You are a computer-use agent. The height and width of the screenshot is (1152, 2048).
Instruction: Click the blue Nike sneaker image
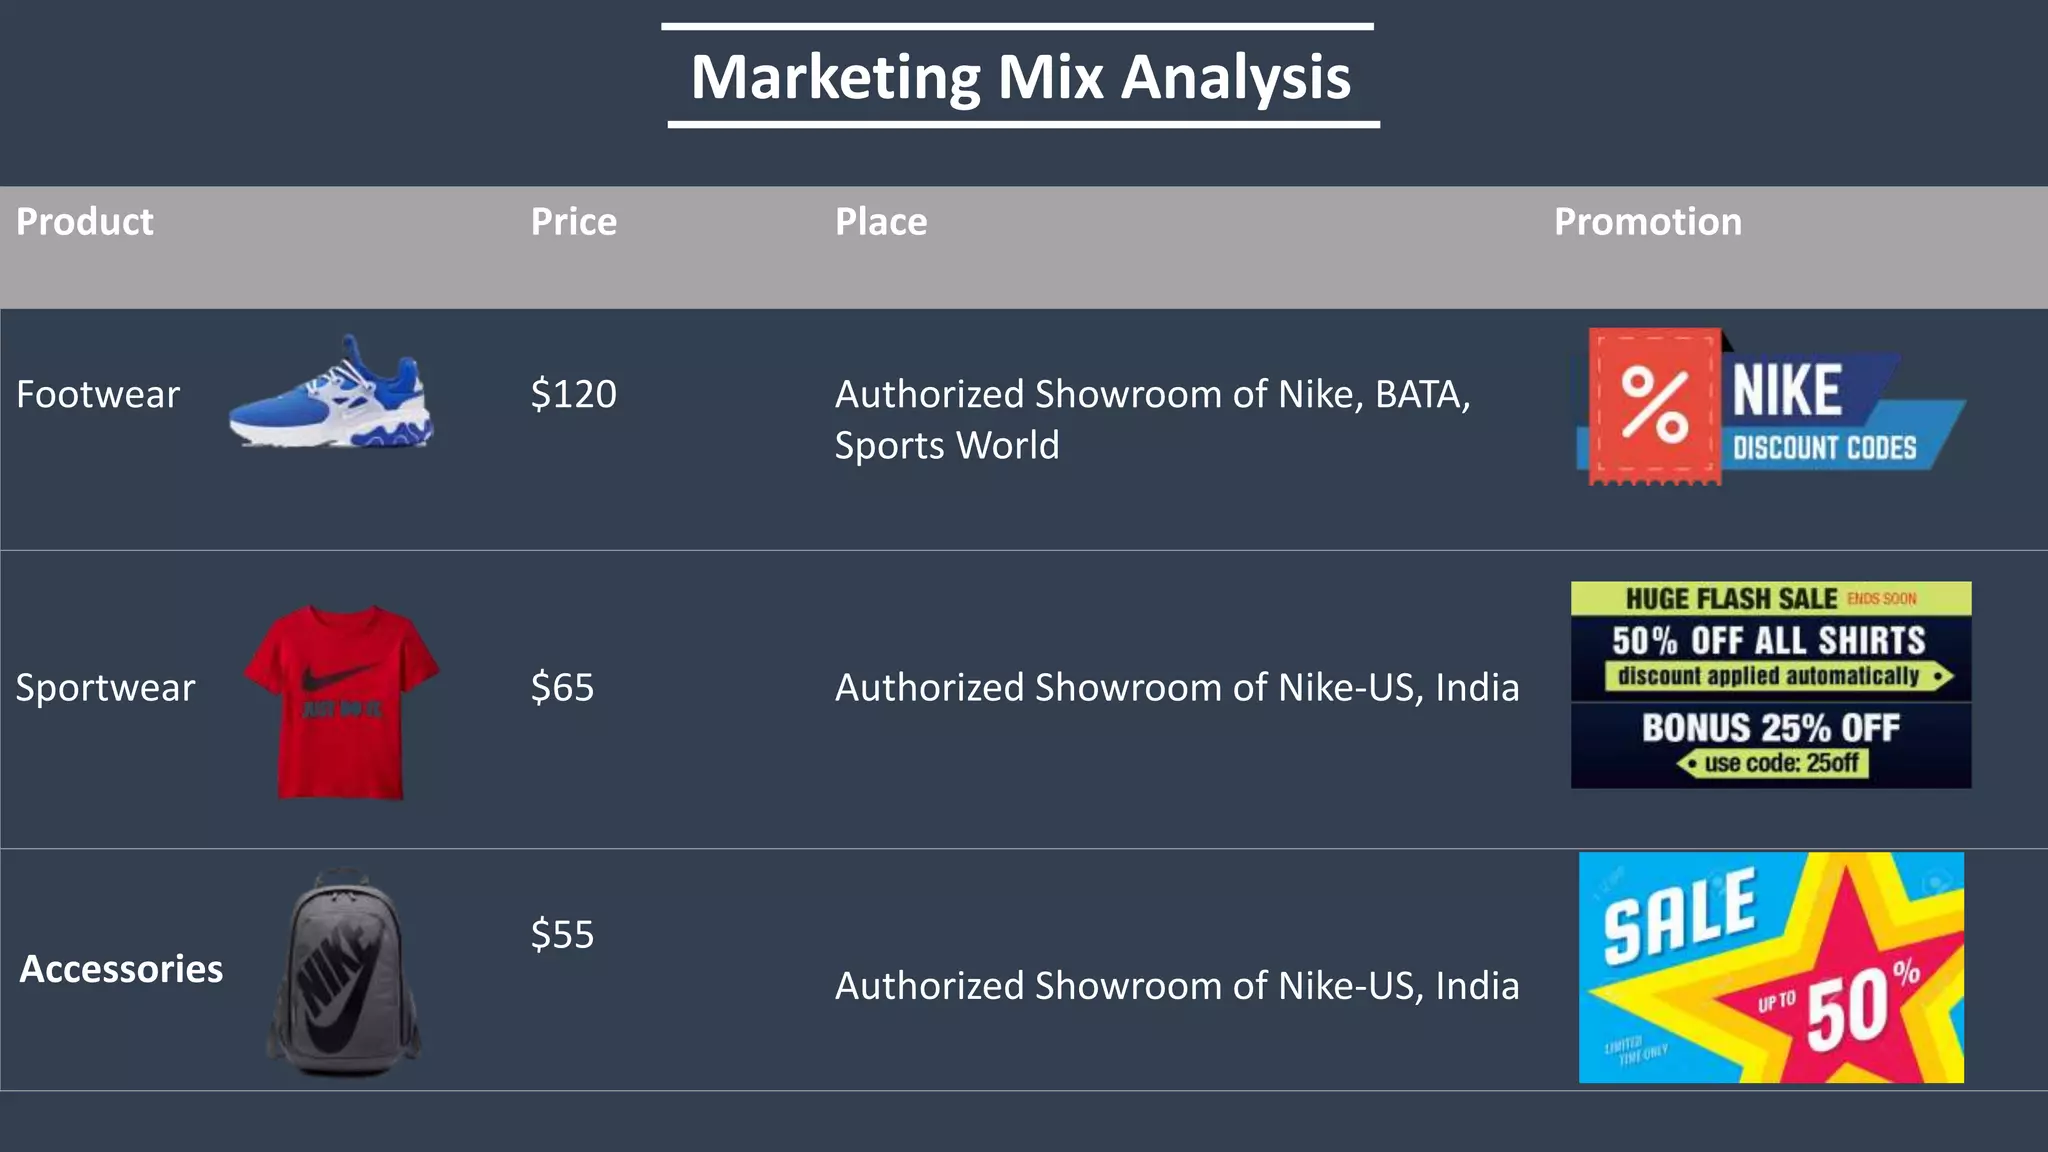tap(331, 394)
